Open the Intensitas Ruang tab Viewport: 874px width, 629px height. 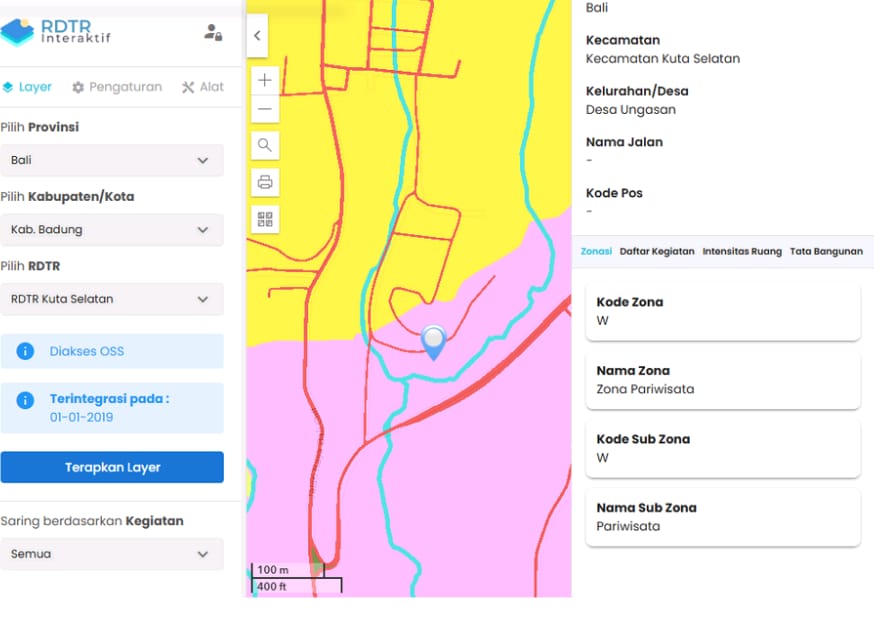[742, 251]
